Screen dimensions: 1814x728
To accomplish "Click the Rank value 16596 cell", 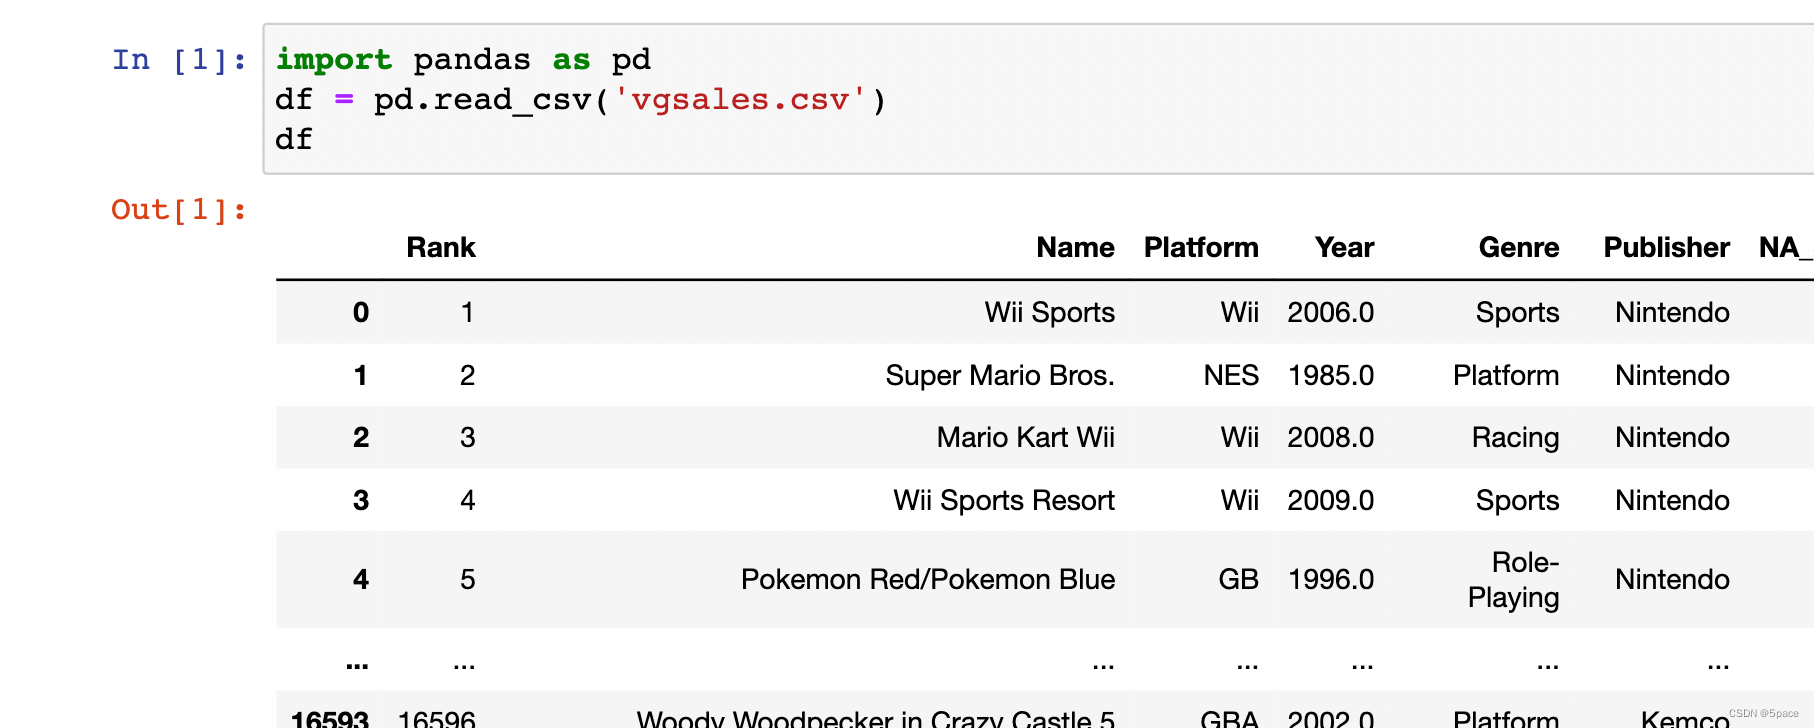I will pyautogui.click(x=436, y=718).
